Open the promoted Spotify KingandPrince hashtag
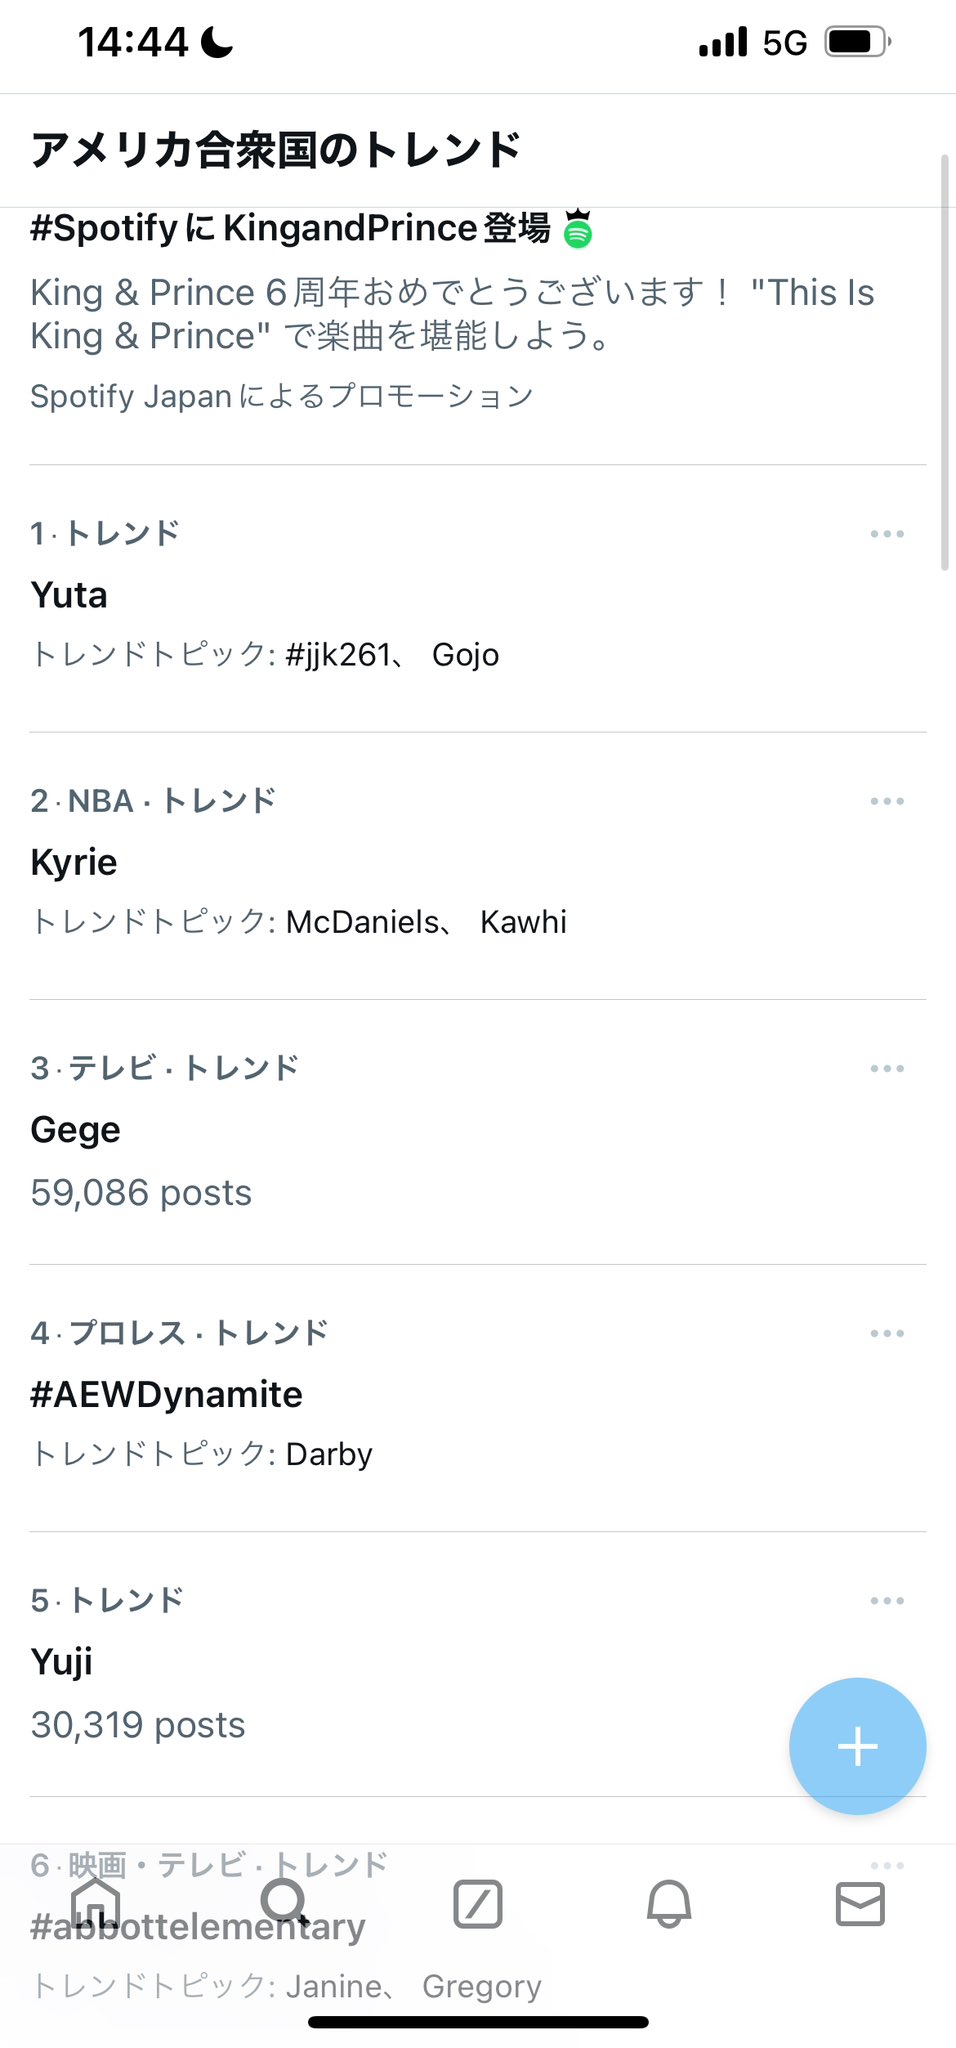 tap(290, 229)
